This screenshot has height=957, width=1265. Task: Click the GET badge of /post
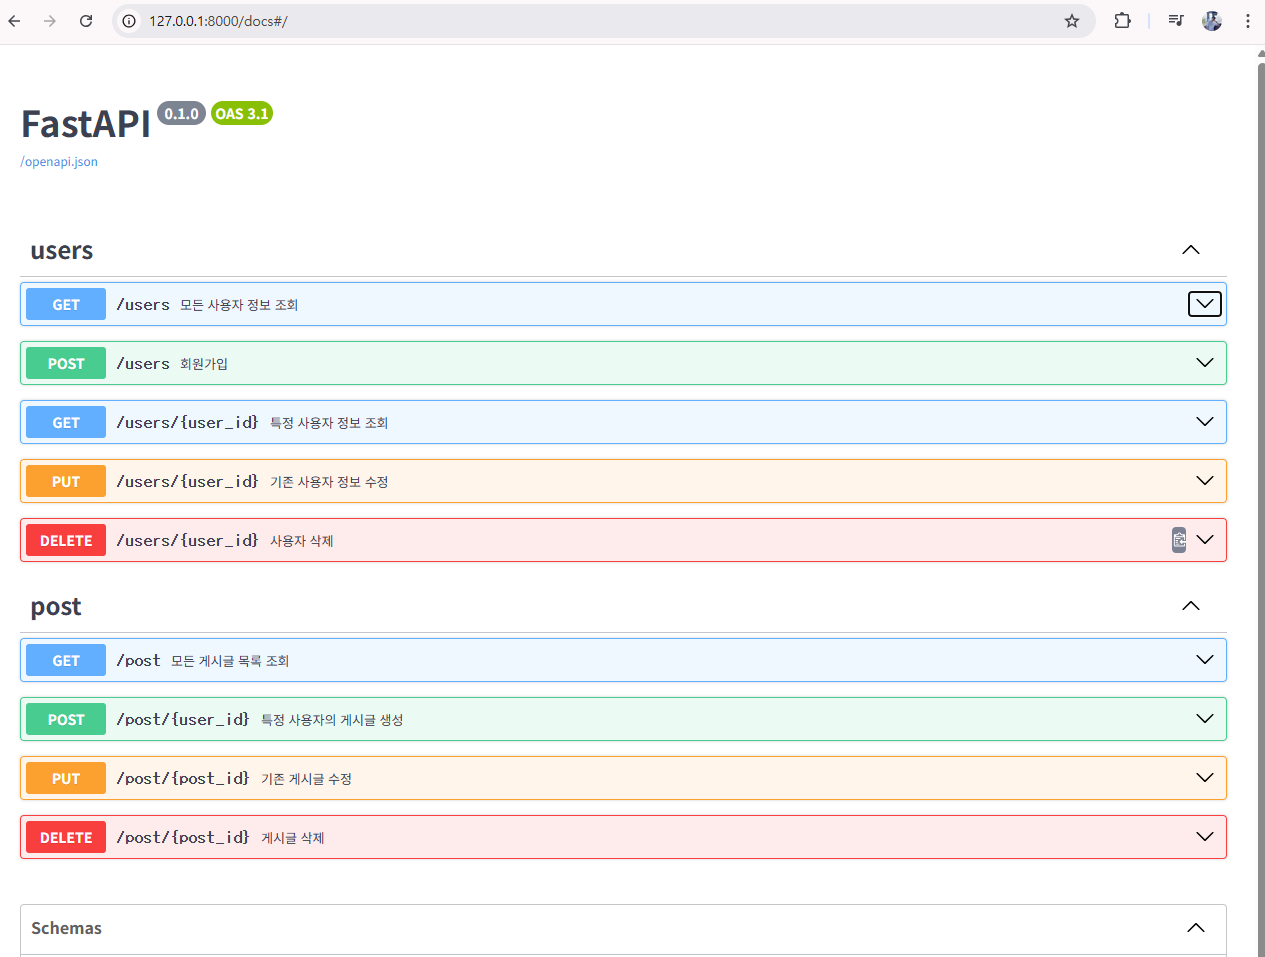(x=66, y=660)
